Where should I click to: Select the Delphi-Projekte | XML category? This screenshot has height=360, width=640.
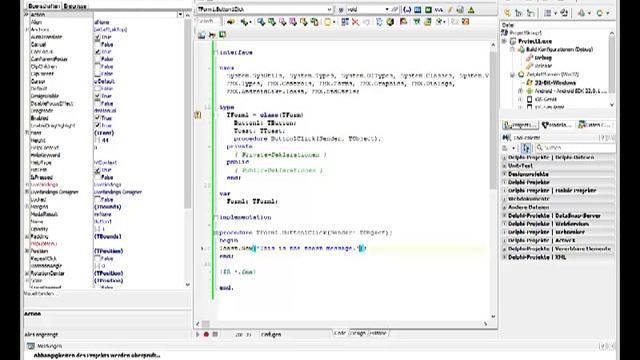(x=537, y=257)
